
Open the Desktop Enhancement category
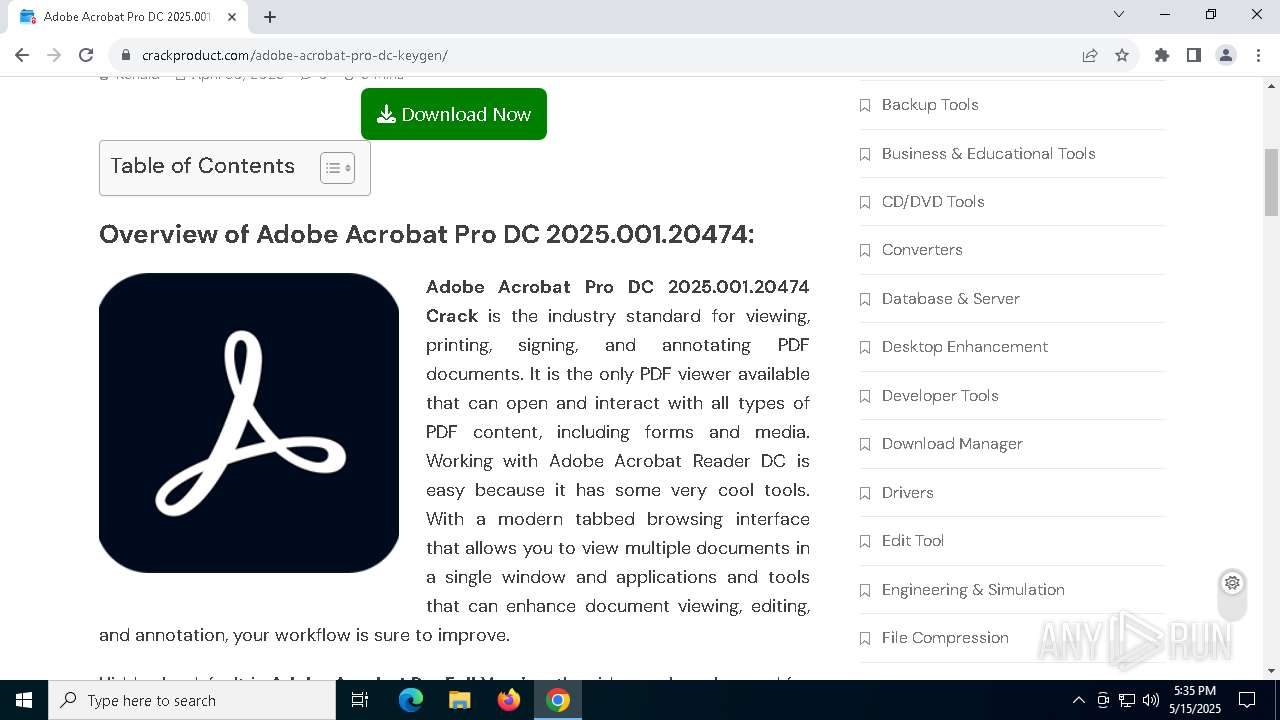[x=965, y=346]
